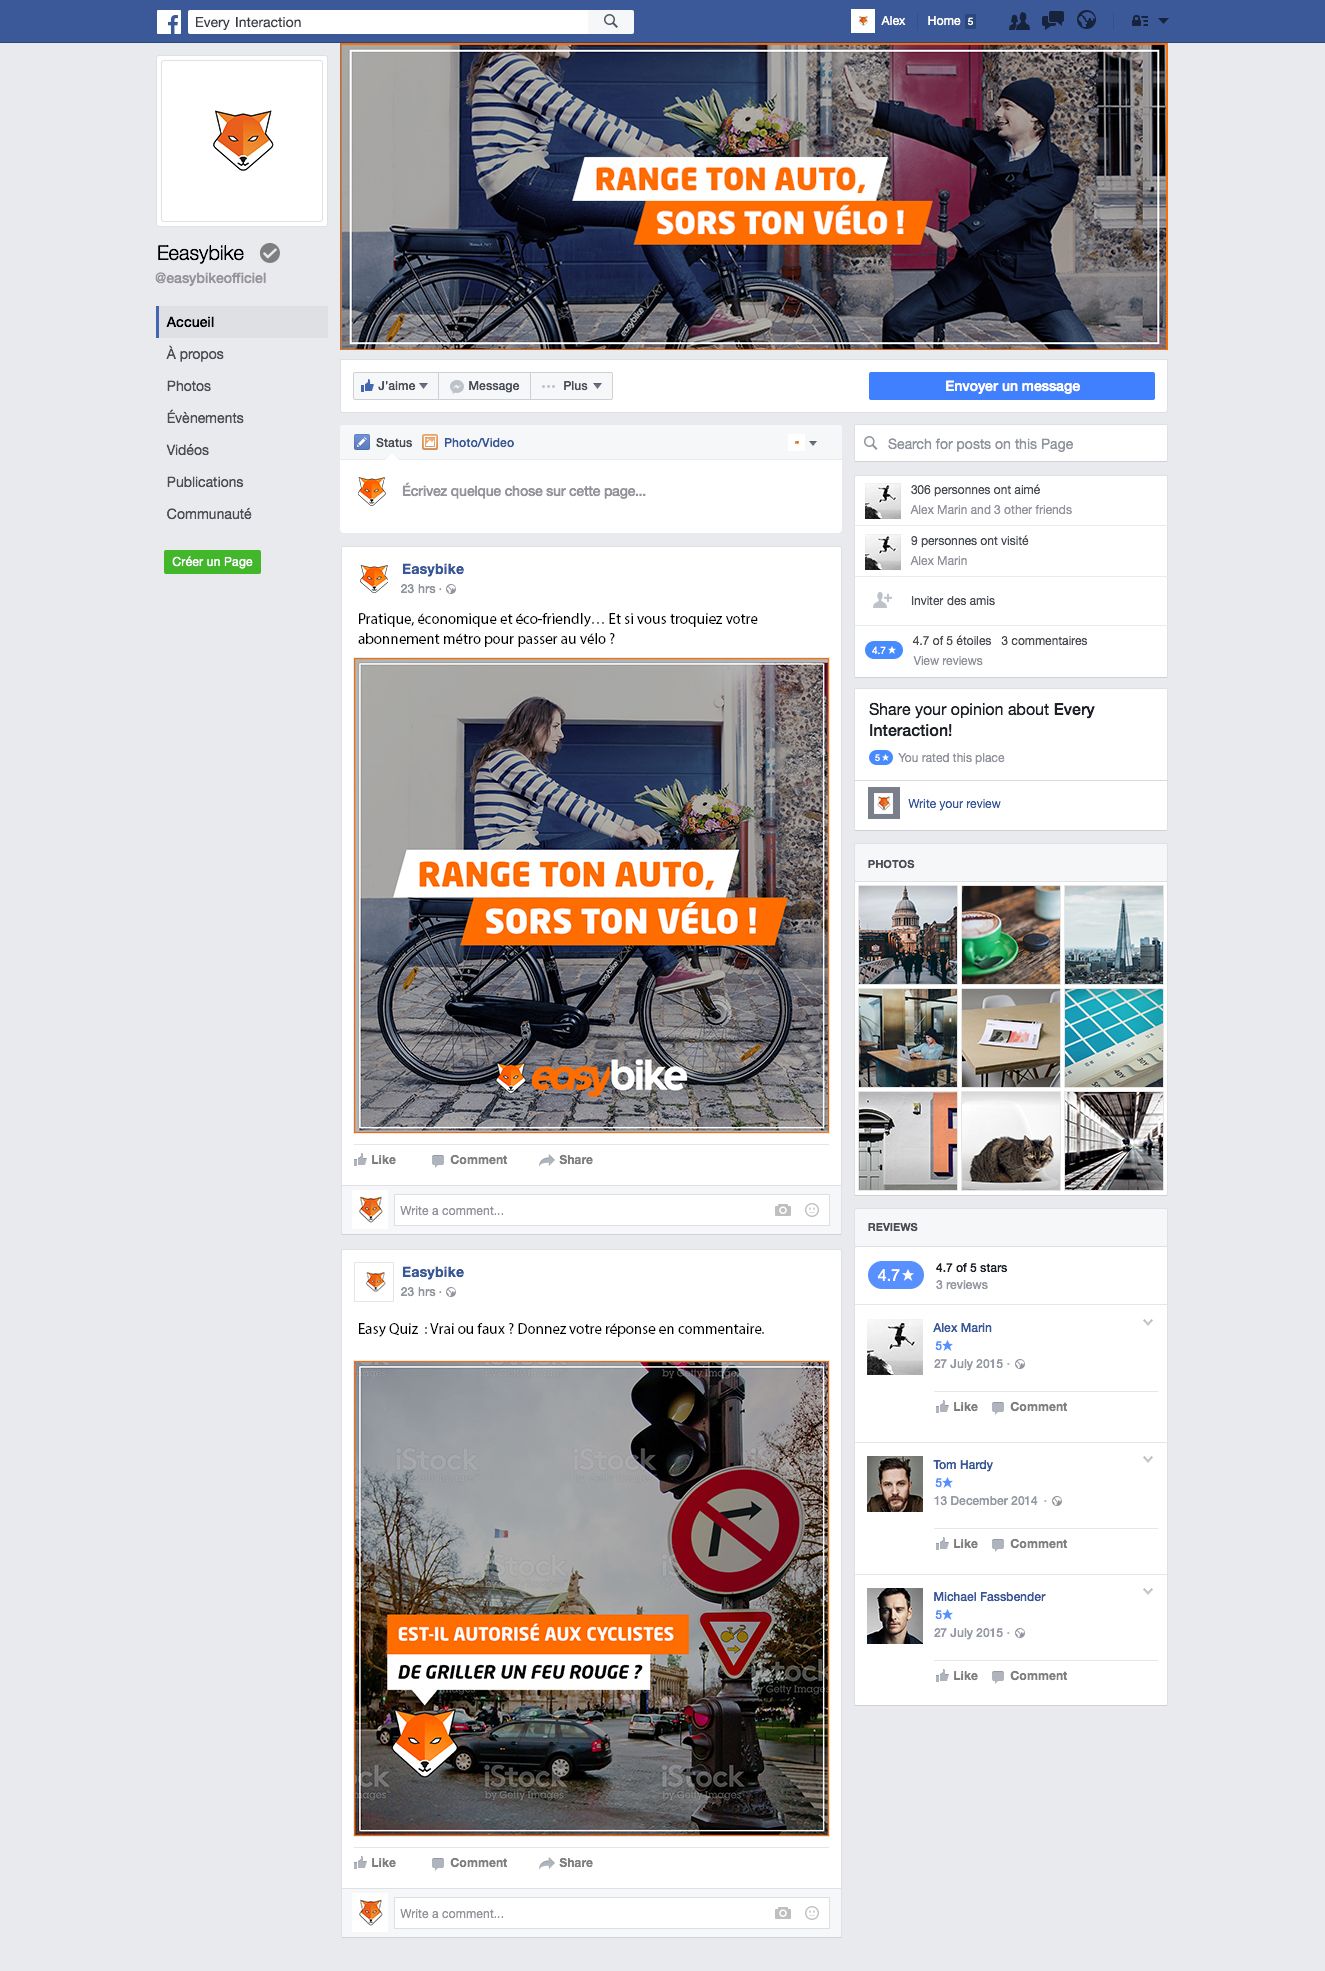Click '306 personnes ont aimé' text
This screenshot has width=1325, height=1971.
[975, 490]
